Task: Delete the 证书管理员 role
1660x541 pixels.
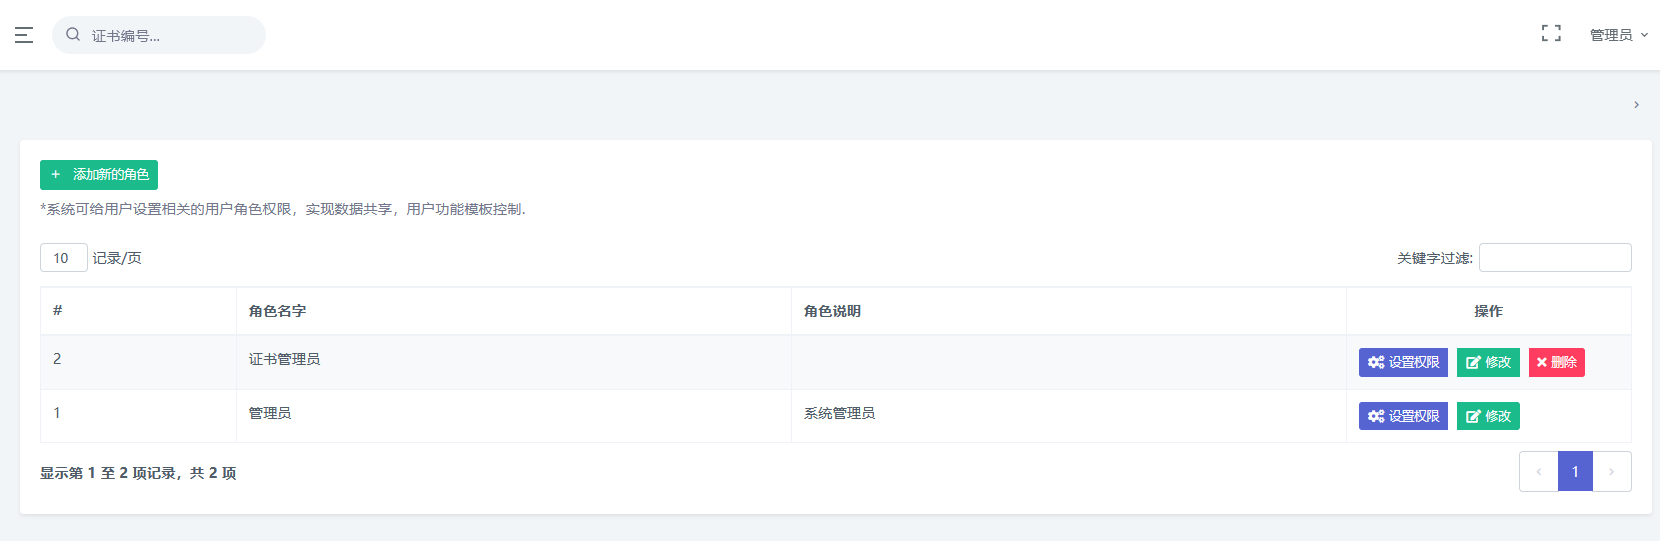Action: pos(1556,362)
